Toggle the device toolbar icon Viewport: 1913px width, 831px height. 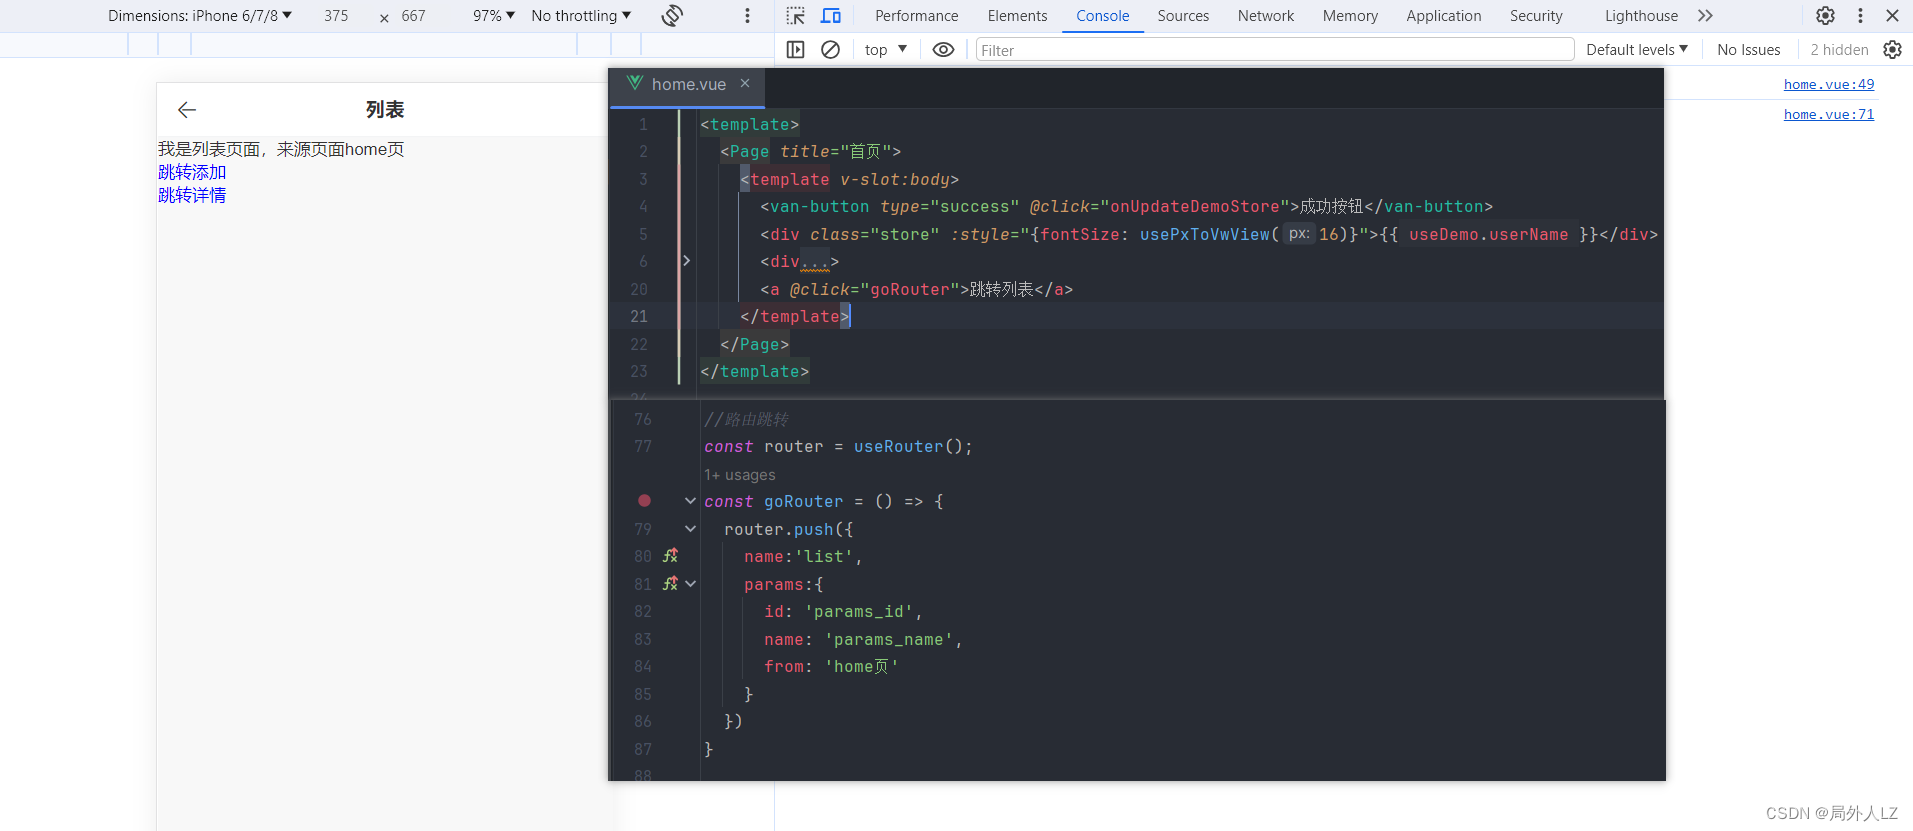coord(831,15)
